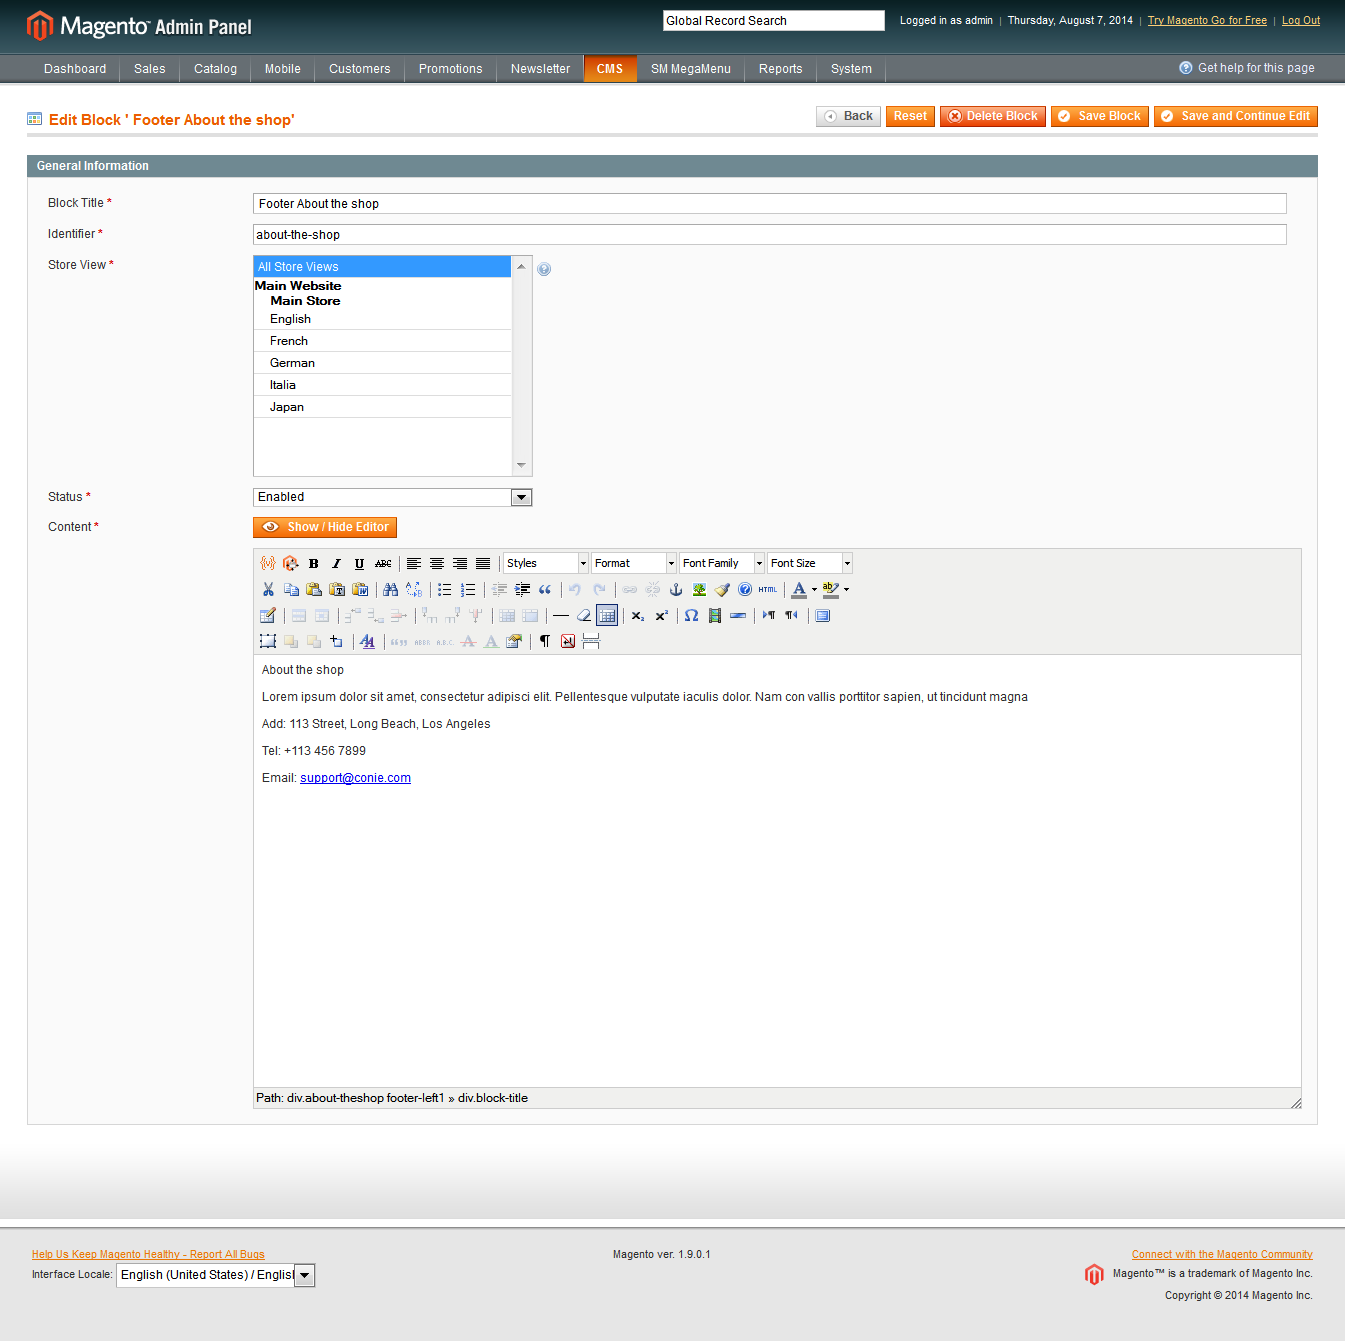1345x1341 pixels.
Task: Click Paste from Word icon
Action: [x=359, y=589]
